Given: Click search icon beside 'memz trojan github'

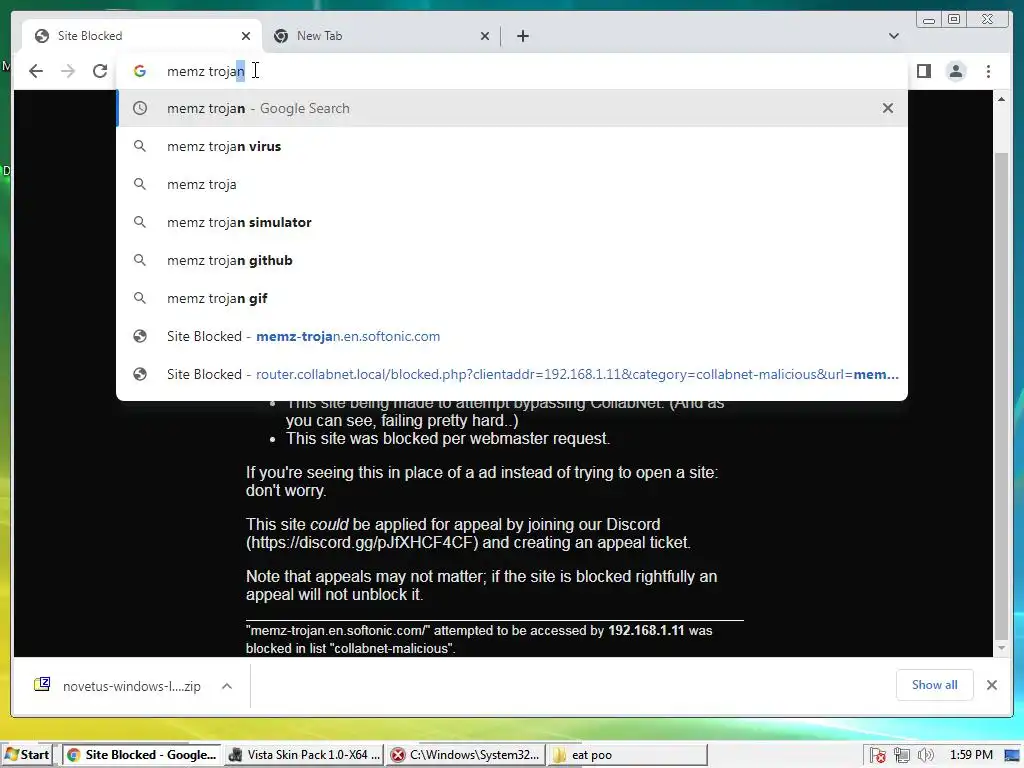Looking at the screenshot, I should click(x=140, y=260).
